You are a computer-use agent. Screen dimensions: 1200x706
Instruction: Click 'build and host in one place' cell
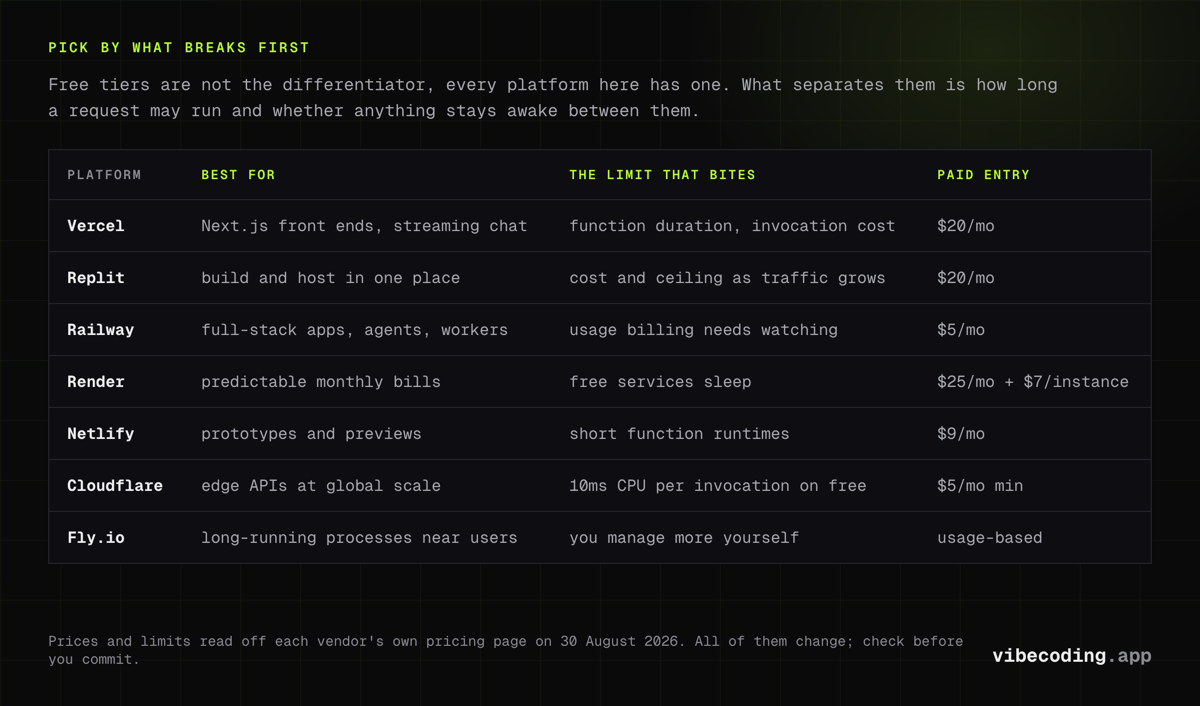tap(330, 278)
